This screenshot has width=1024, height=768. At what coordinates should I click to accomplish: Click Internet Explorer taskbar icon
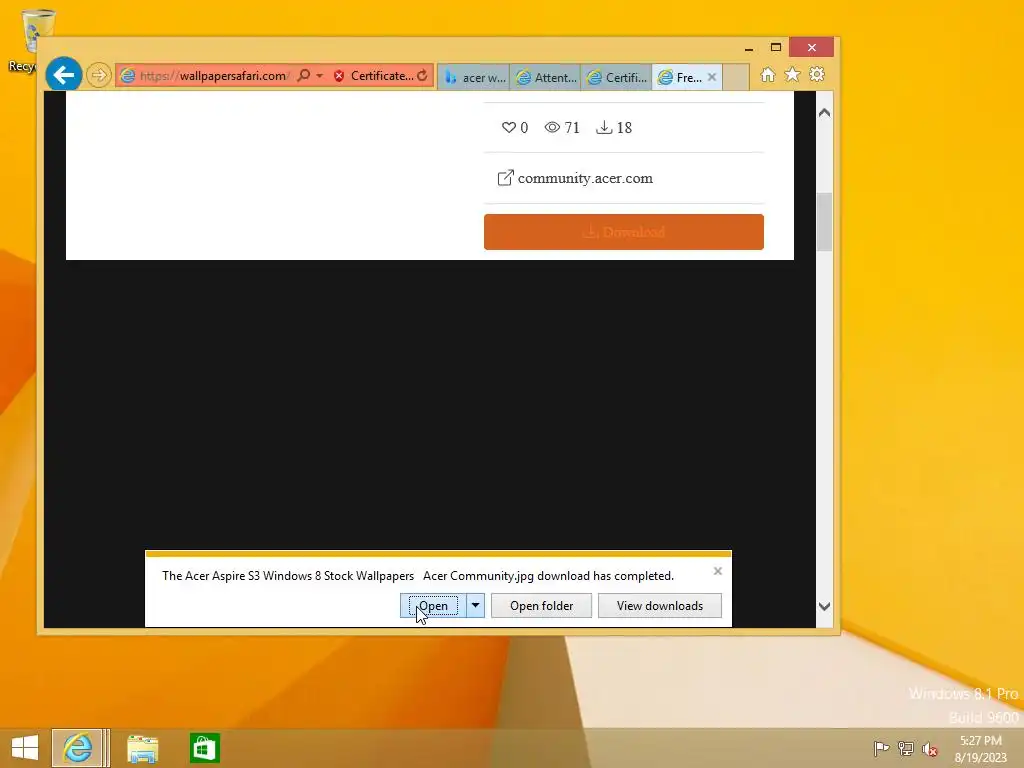(x=78, y=748)
